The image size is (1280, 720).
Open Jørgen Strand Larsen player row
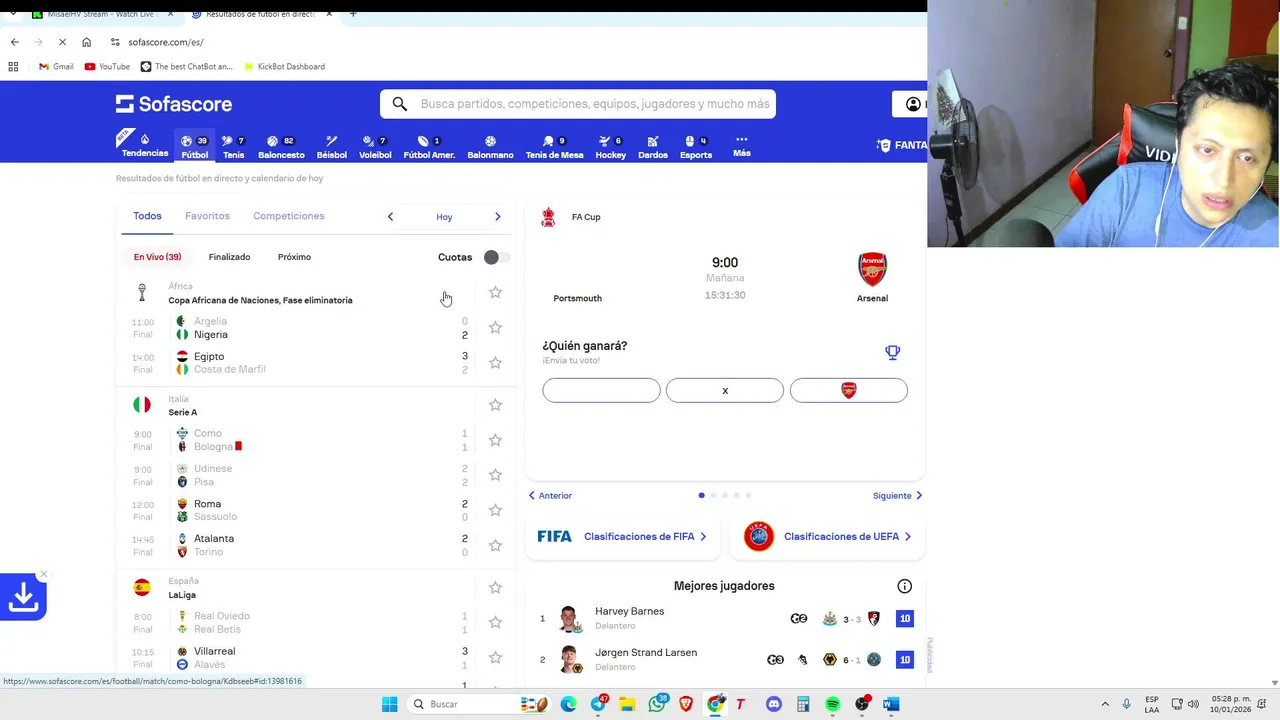click(725, 660)
